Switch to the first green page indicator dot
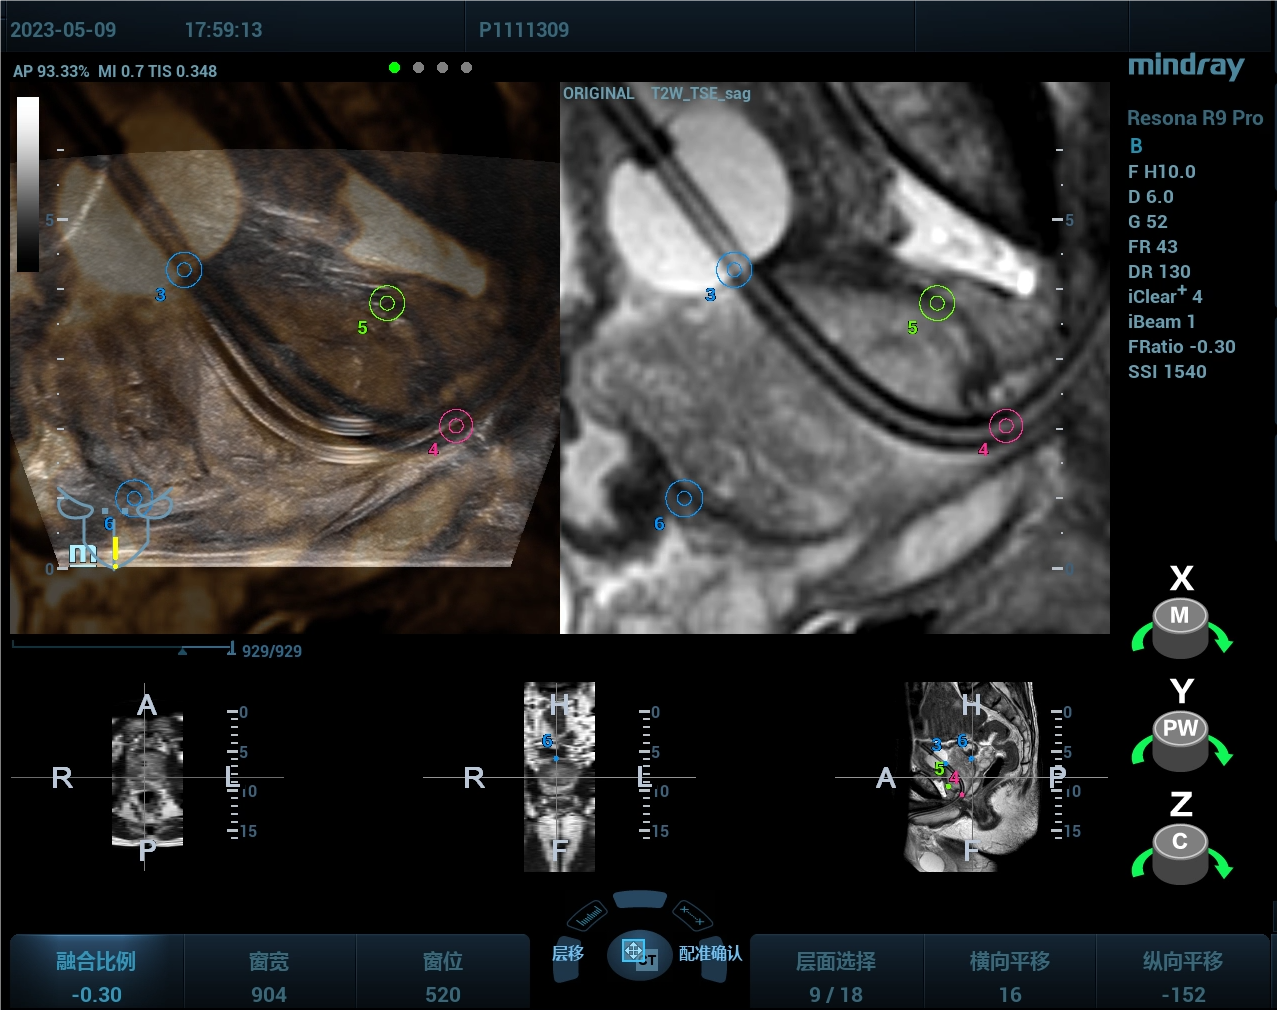This screenshot has height=1010, width=1277. click(x=394, y=68)
